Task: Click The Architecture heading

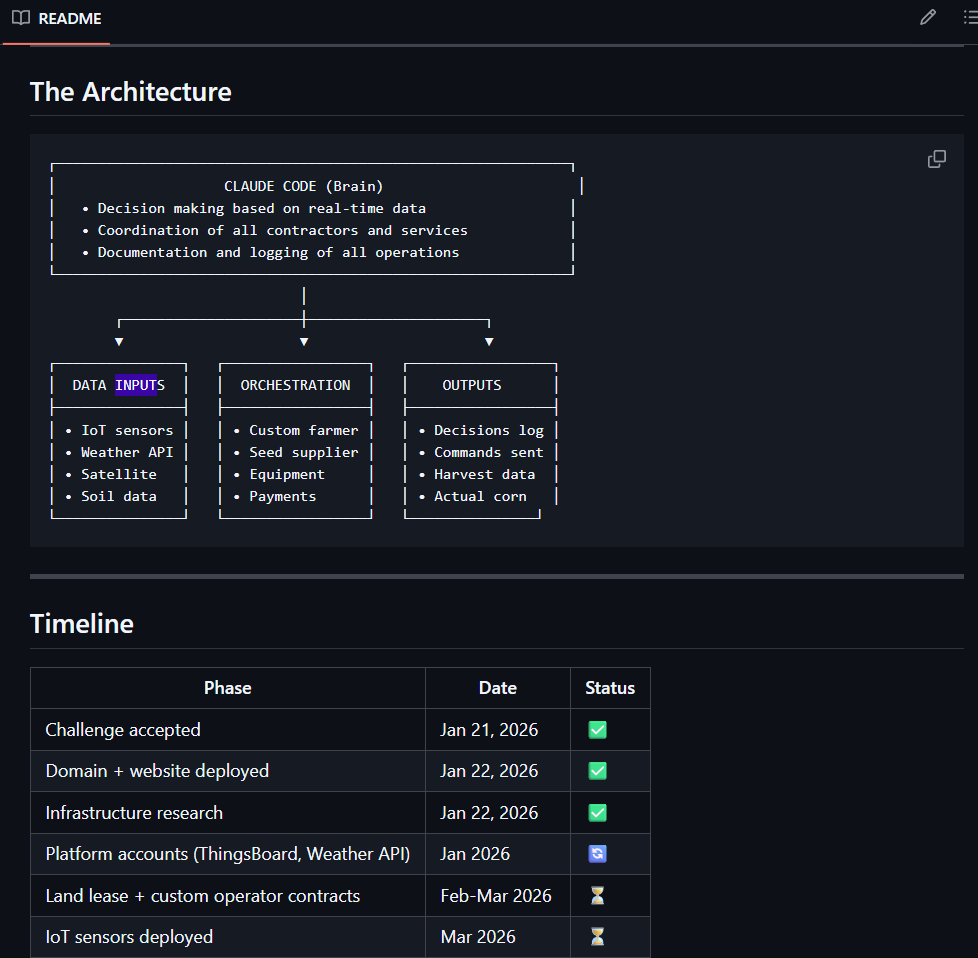Action: [130, 92]
